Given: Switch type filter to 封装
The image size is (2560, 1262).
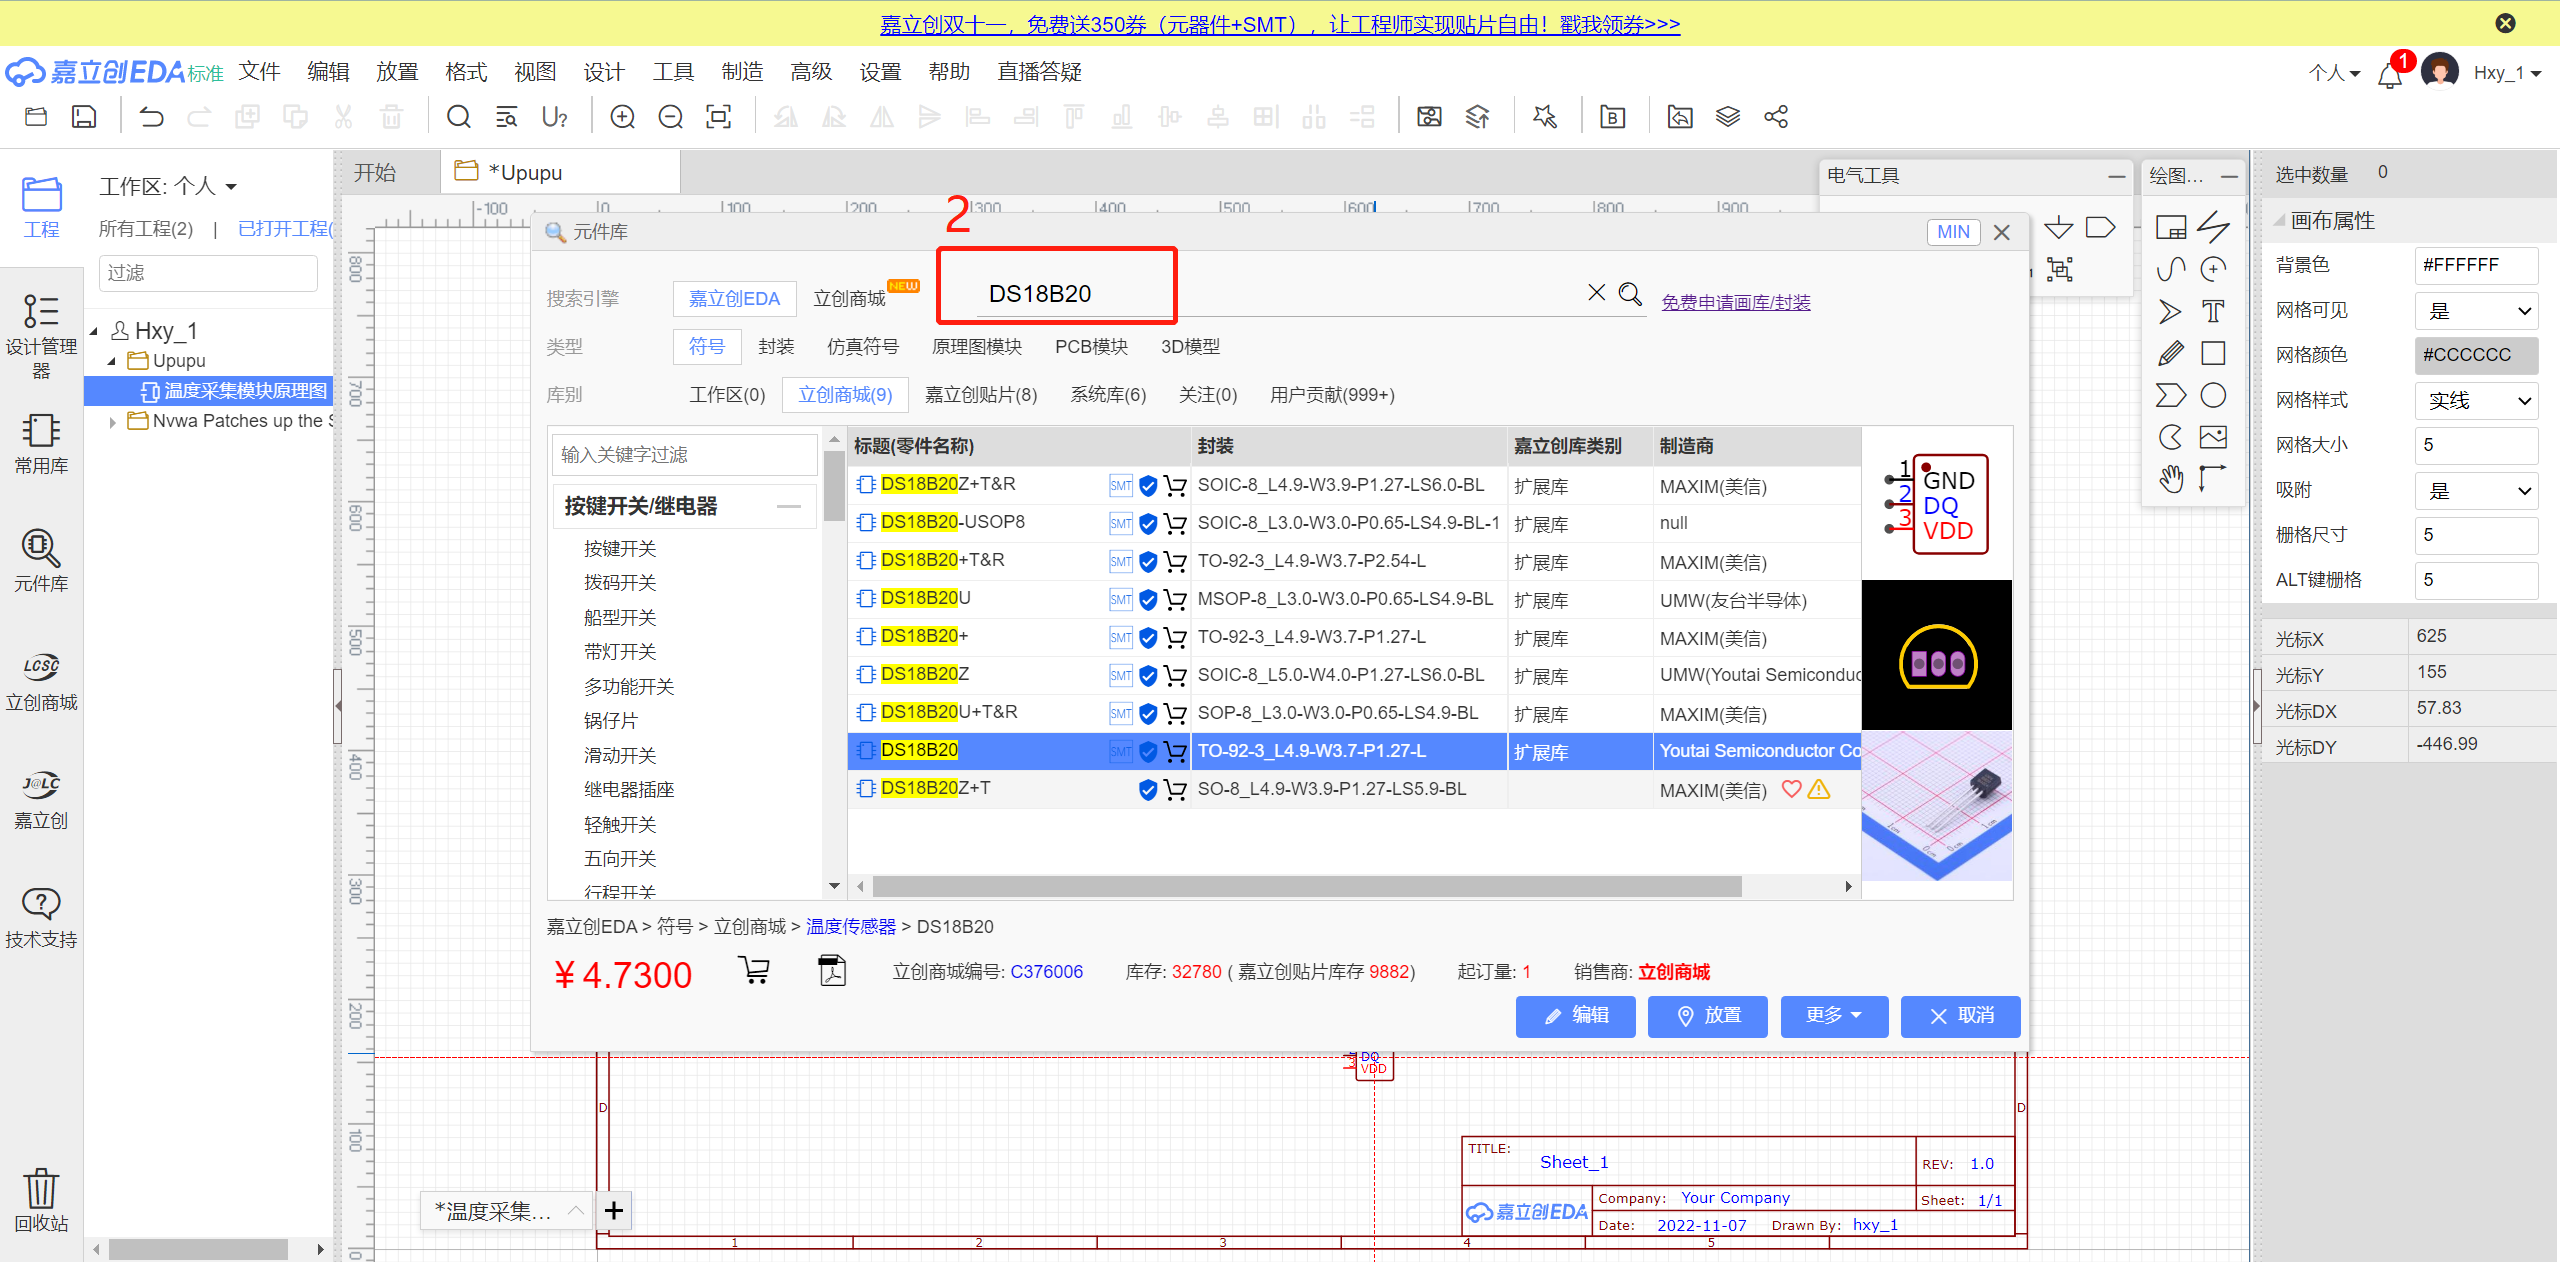Looking at the screenshot, I should 776,346.
